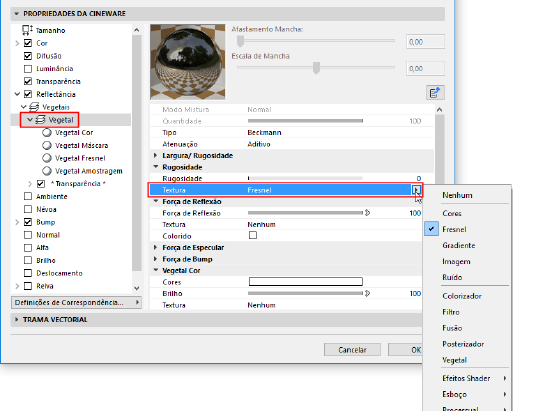Enable the Brilho channel checkbox
Image resolution: width=540 pixels, height=411 pixels.
coord(28,260)
